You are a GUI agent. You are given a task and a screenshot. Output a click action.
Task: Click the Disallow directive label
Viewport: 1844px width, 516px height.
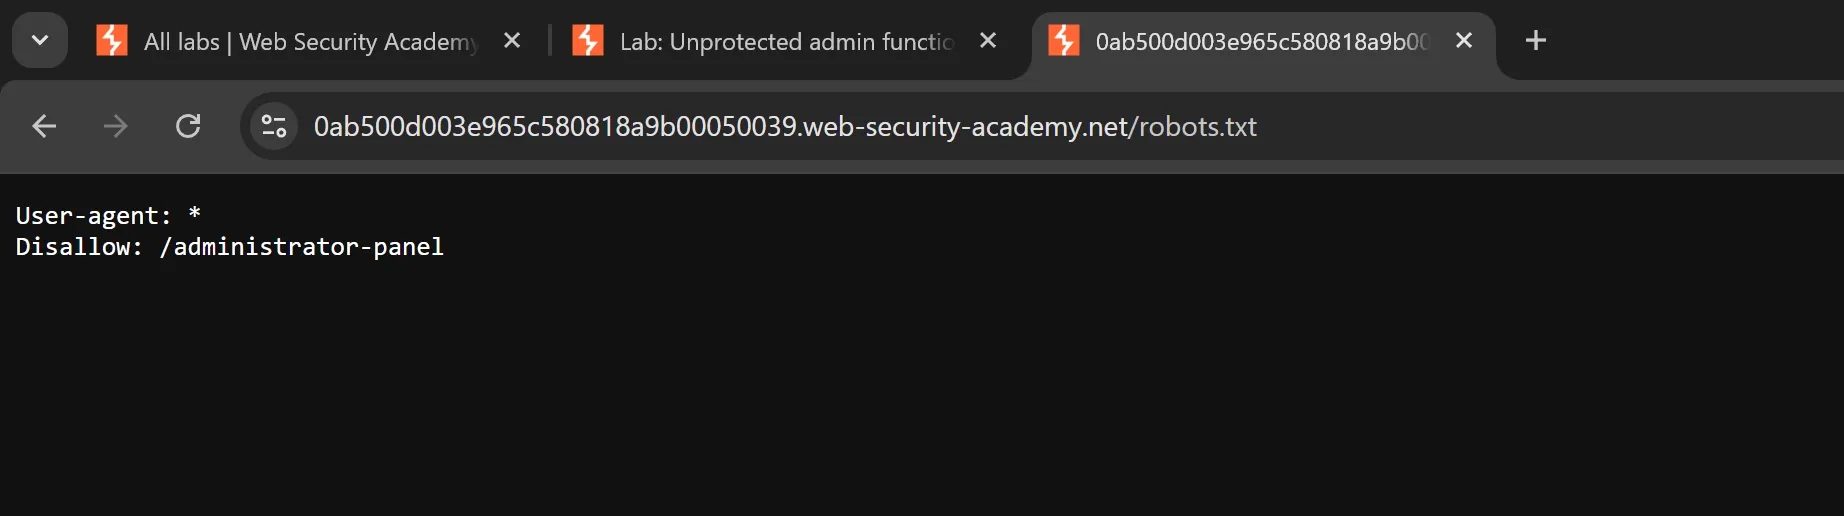point(79,247)
